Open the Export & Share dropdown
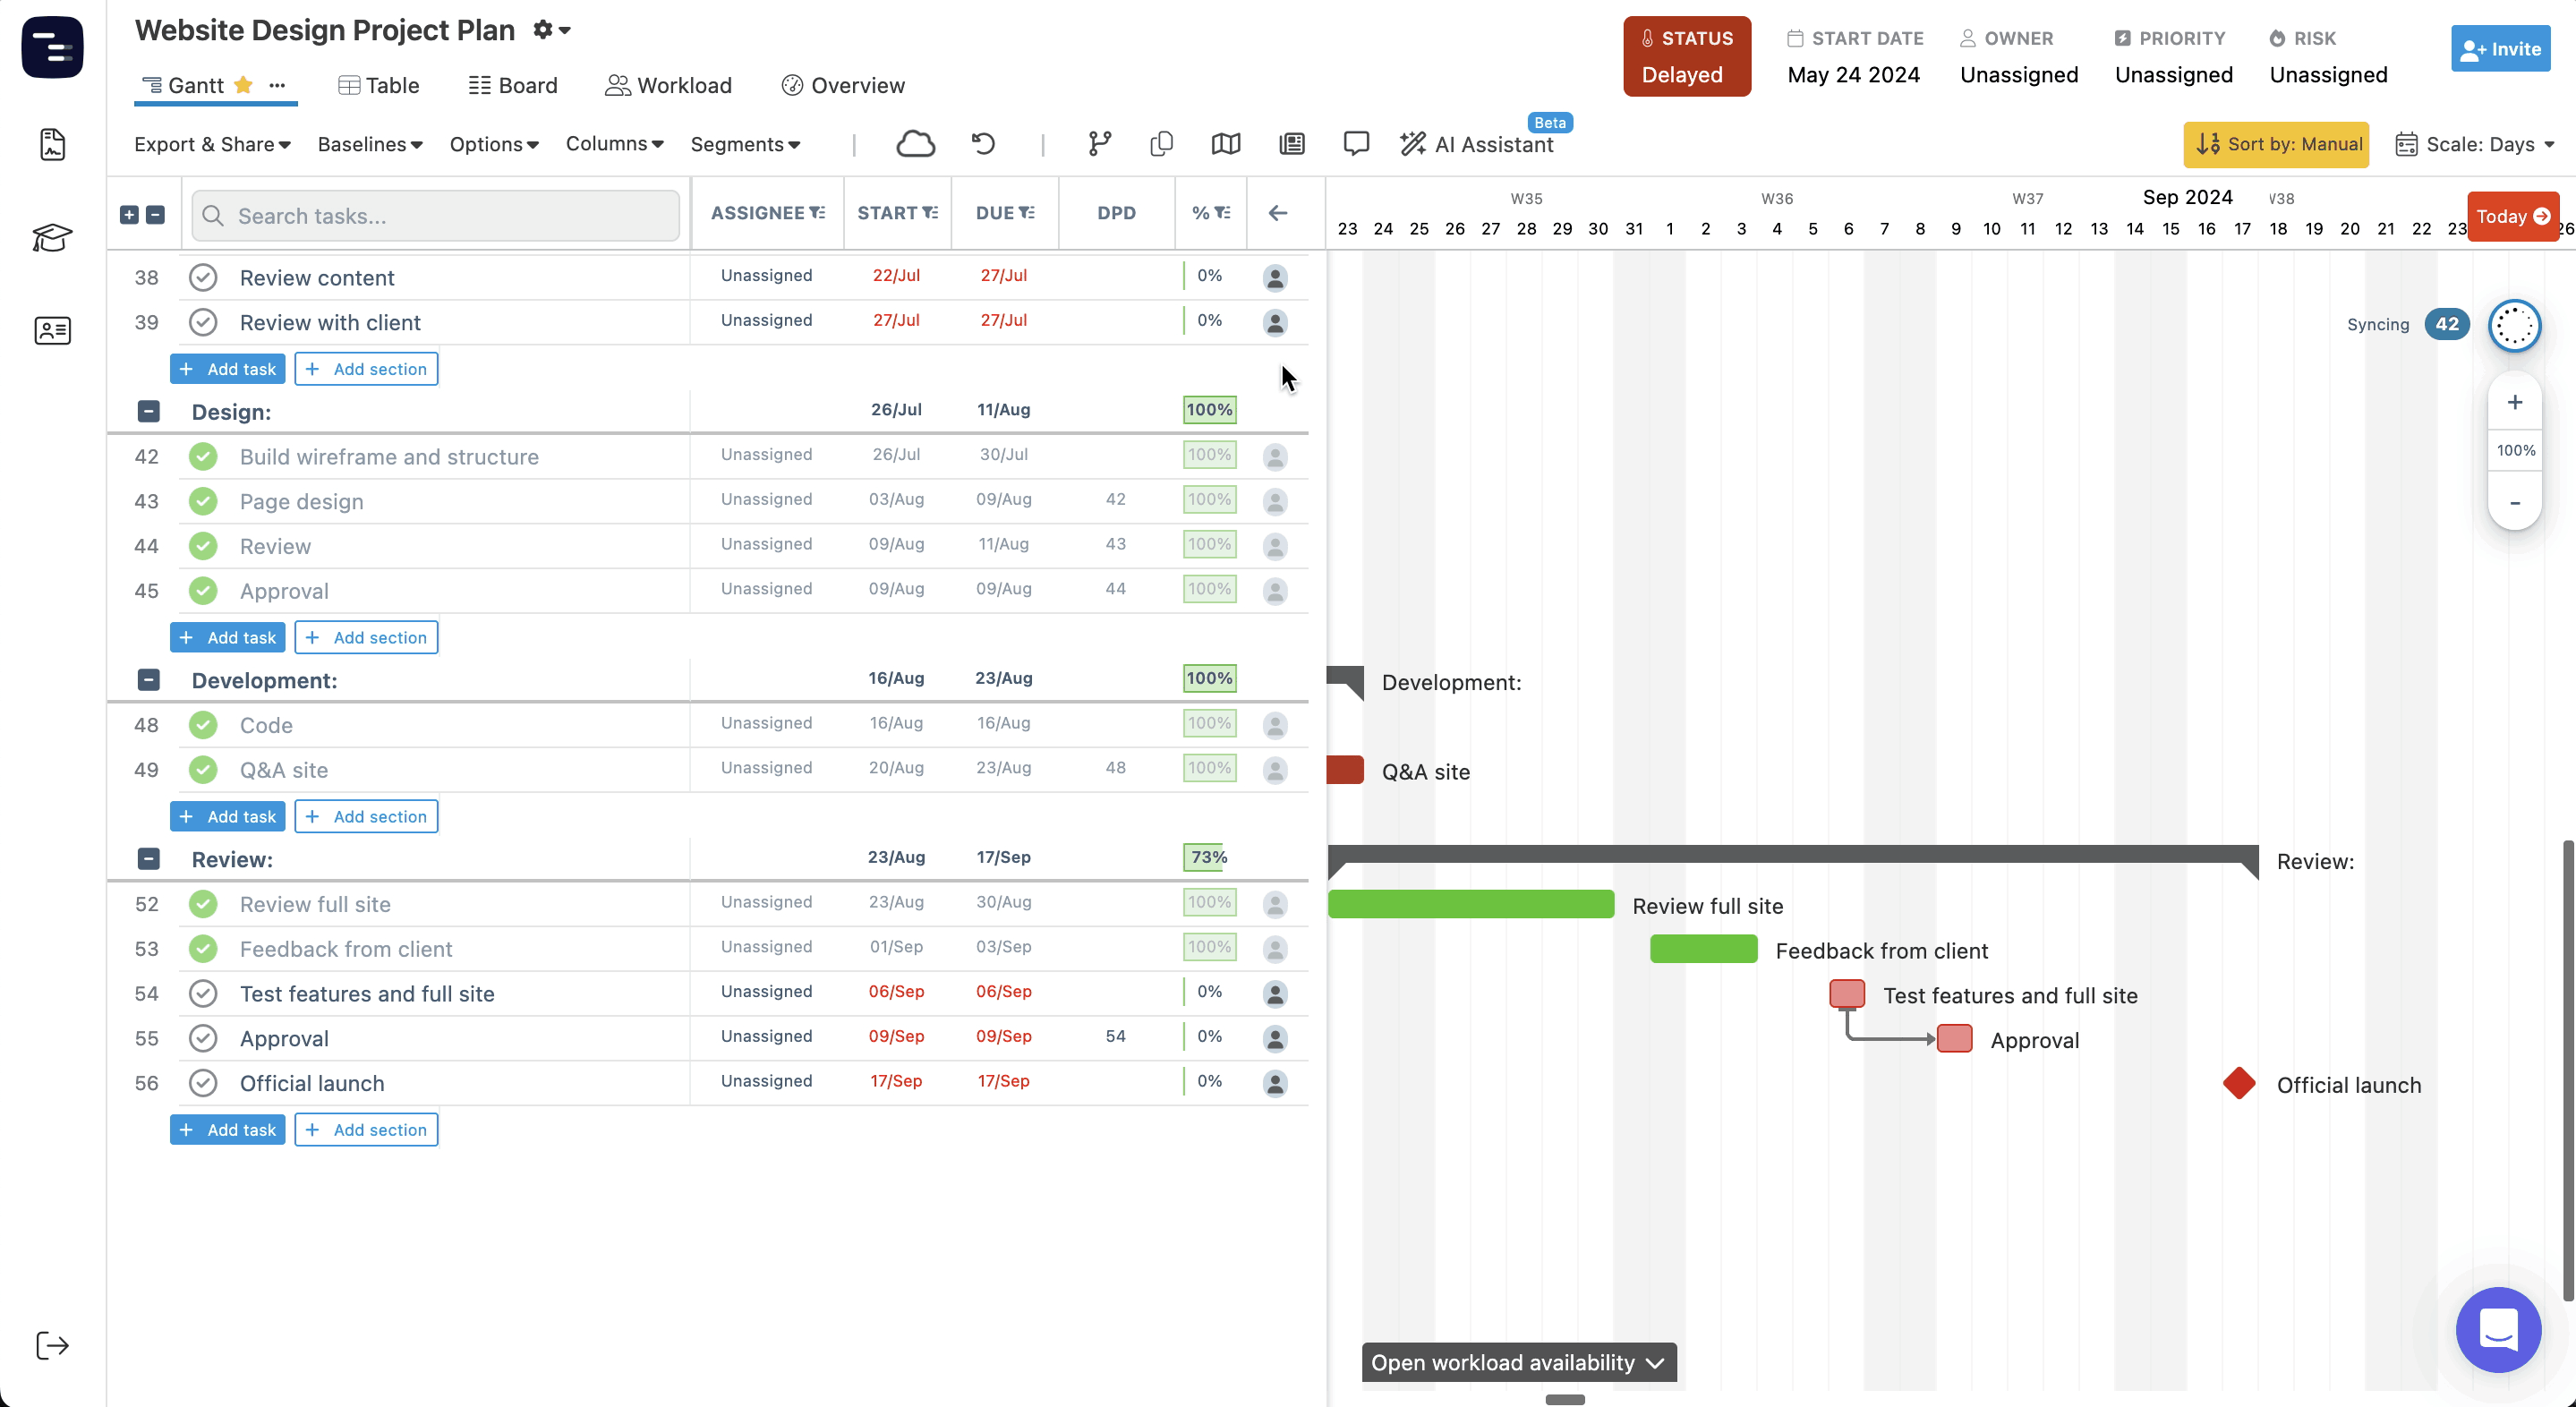Screen dimensions: 2576x1407 tap(212, 144)
